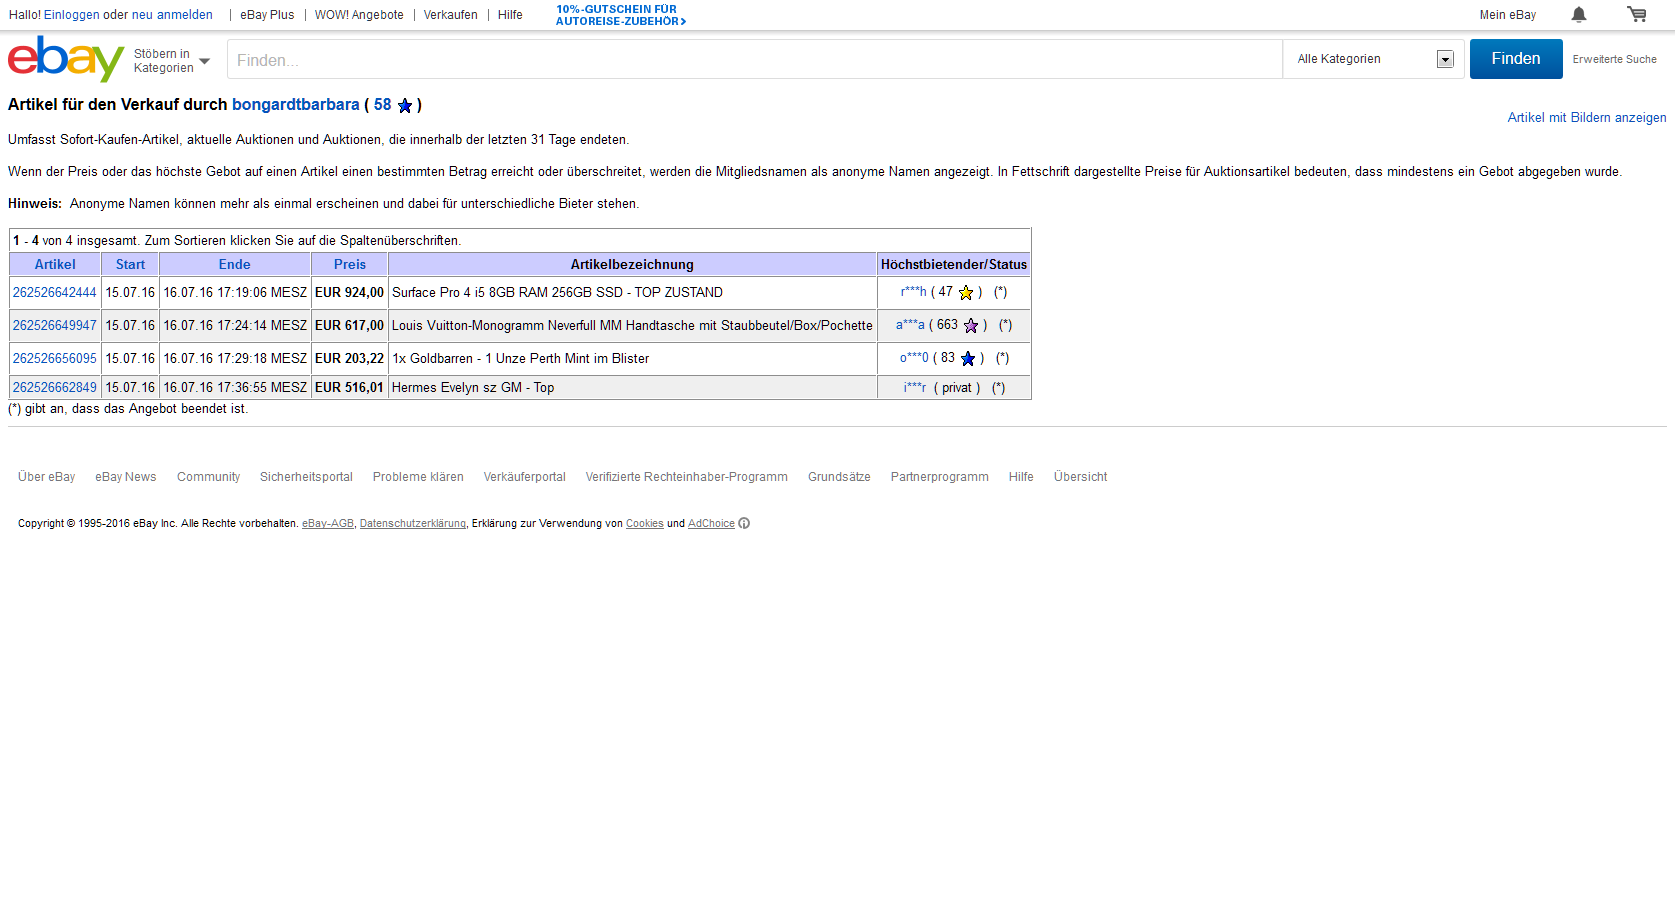Click the price EUR 516,01
This screenshot has width=1675, height=908.
[349, 388]
